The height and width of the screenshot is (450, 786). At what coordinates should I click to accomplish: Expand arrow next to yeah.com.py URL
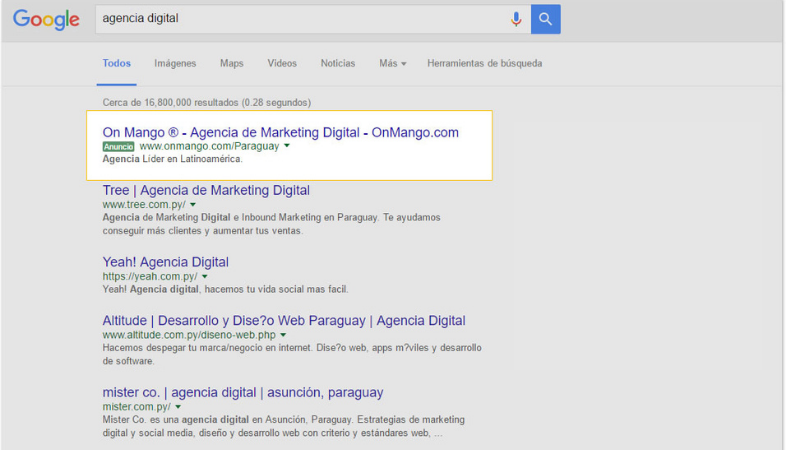coord(205,276)
